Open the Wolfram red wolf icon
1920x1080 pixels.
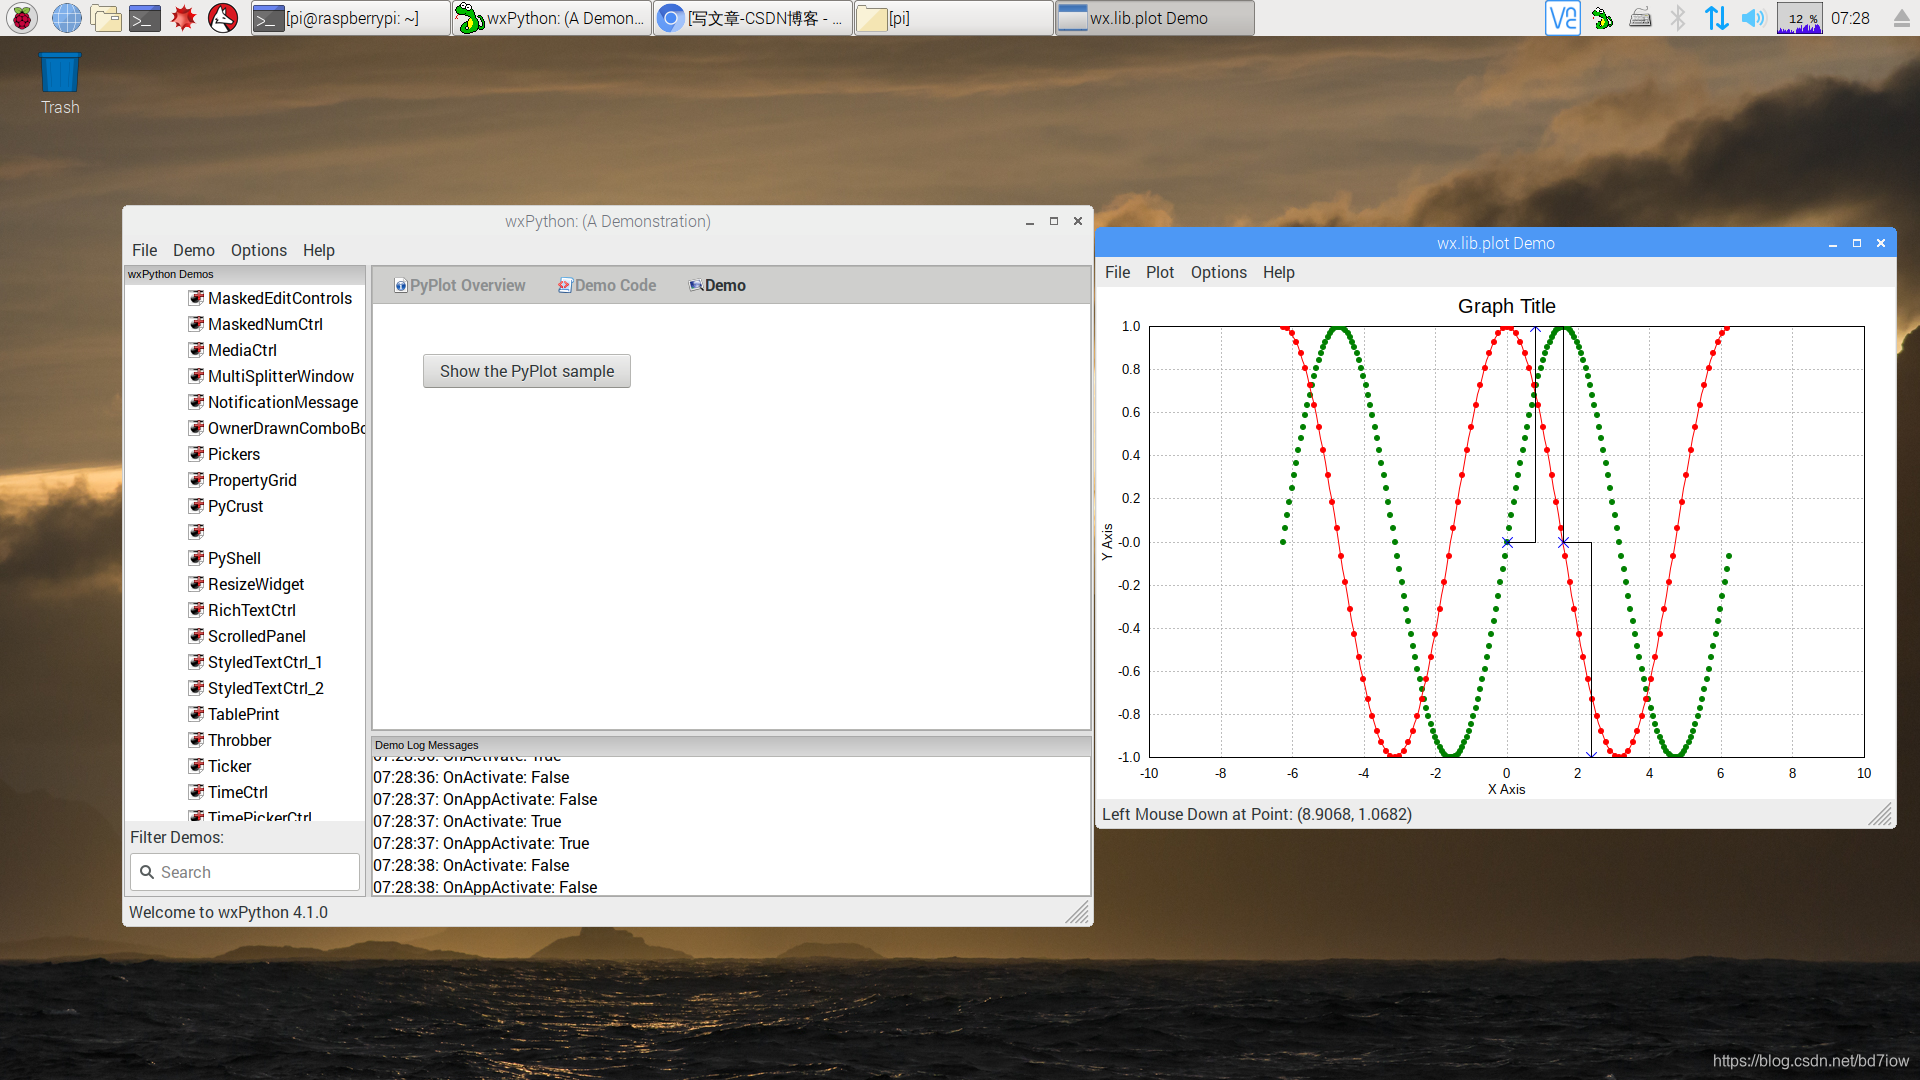pyautogui.click(x=222, y=17)
